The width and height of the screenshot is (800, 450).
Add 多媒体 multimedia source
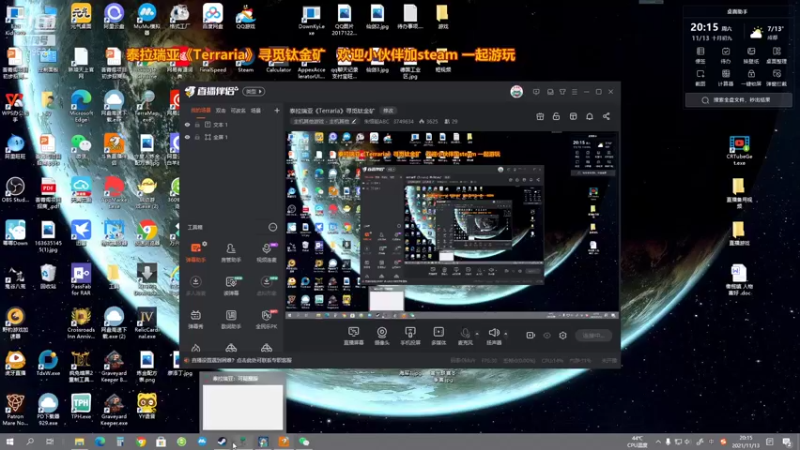tap(438, 336)
